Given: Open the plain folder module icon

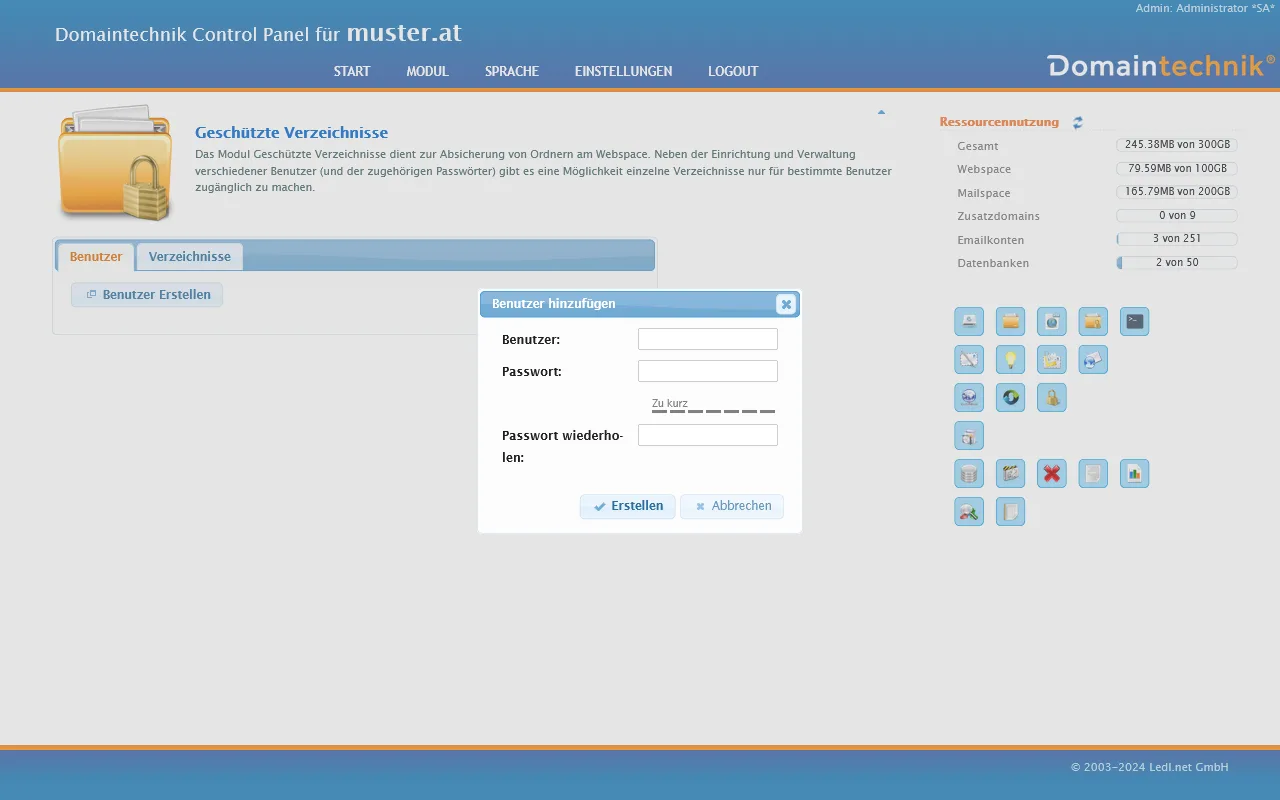Looking at the screenshot, I should click(1010, 322).
